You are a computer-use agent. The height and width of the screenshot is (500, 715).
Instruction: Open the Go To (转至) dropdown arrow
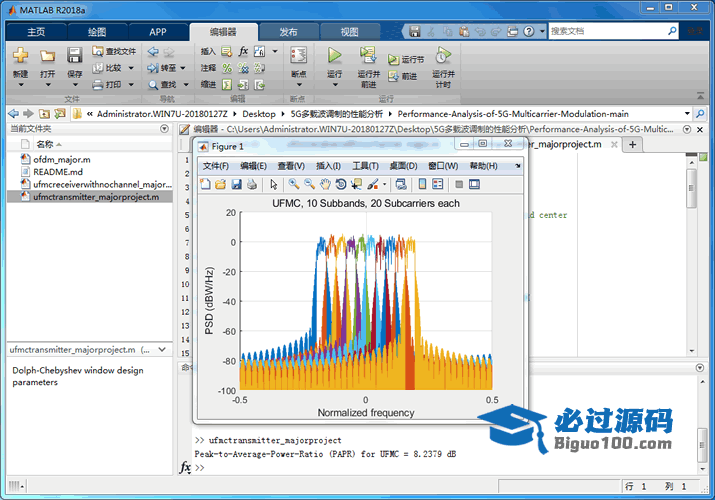point(183,68)
